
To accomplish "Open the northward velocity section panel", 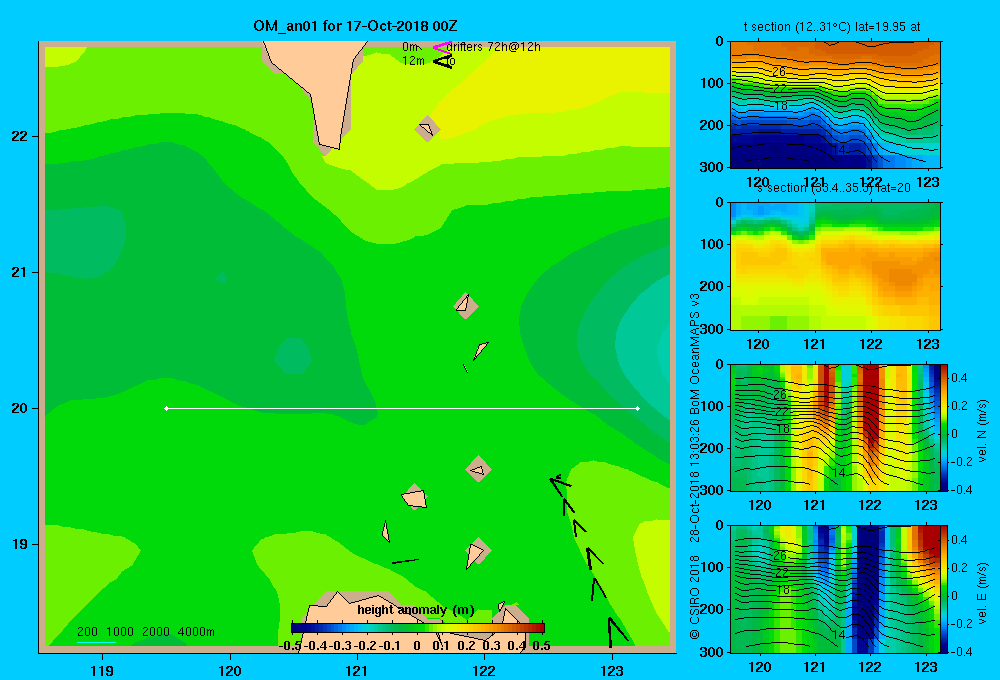I will click(835, 428).
